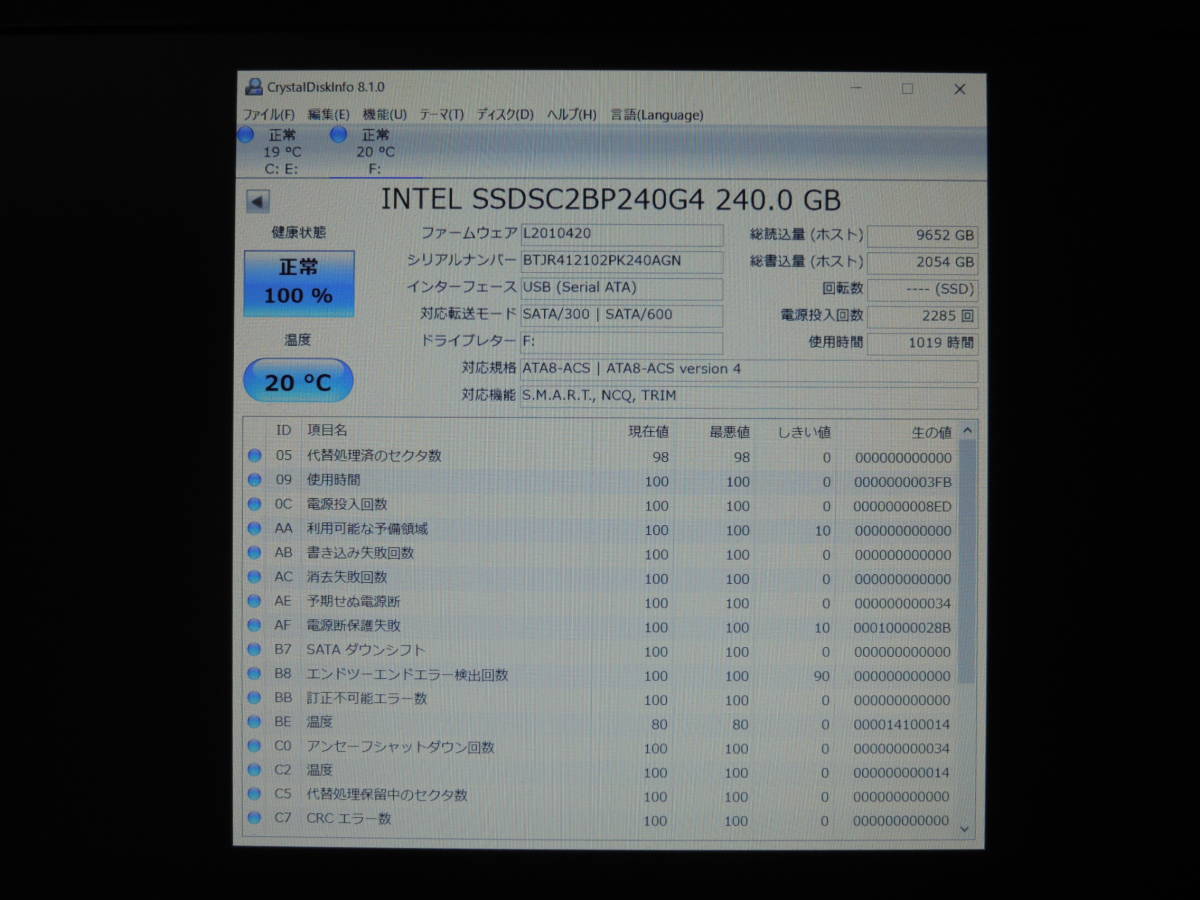Open the テーマ(T) menu
The width and height of the screenshot is (1200, 900).
(x=441, y=114)
